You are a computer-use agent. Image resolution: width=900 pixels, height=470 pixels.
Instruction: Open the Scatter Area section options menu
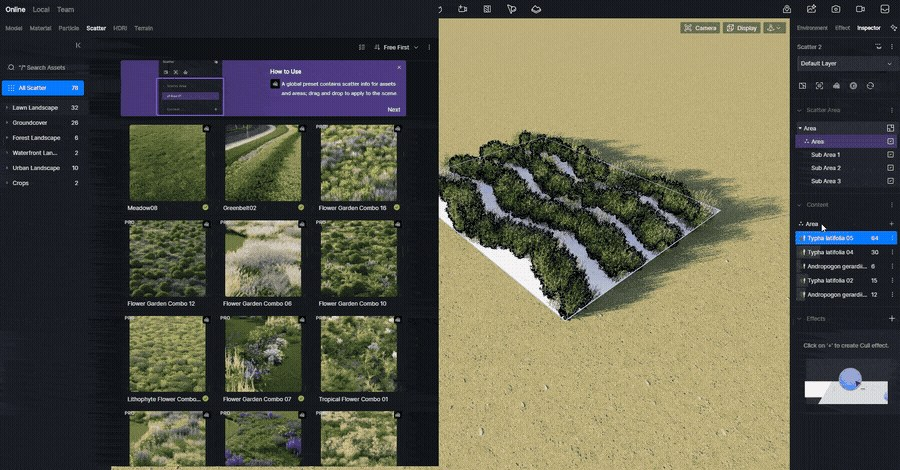(x=891, y=110)
